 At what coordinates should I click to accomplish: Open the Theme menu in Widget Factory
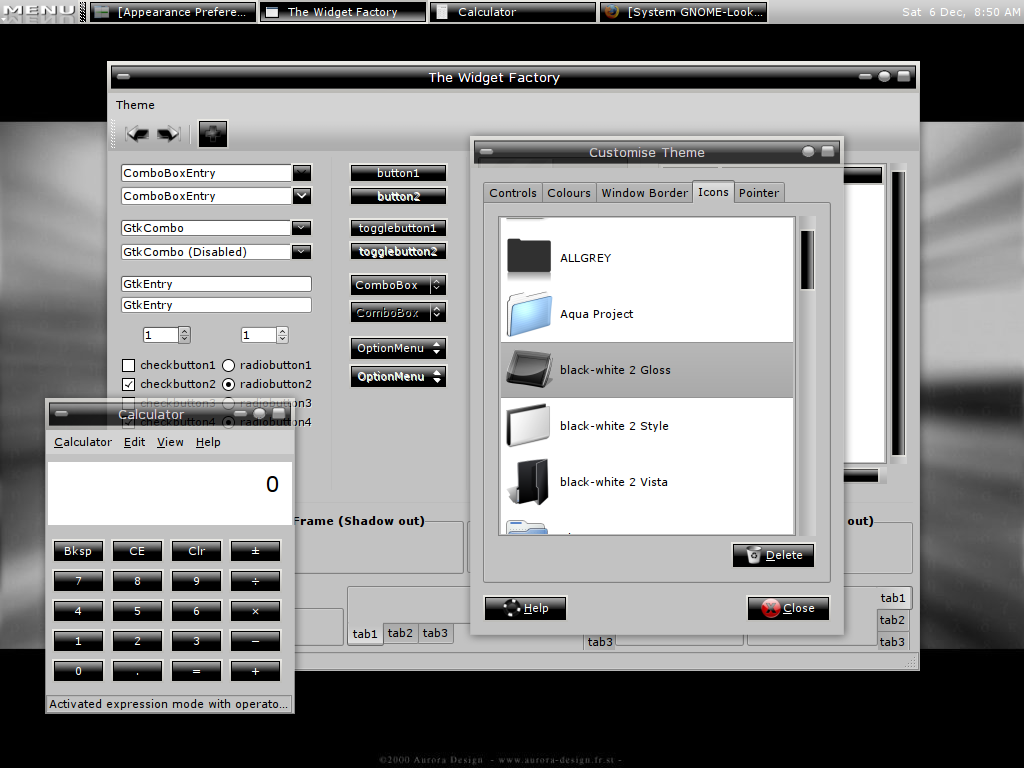tap(135, 104)
